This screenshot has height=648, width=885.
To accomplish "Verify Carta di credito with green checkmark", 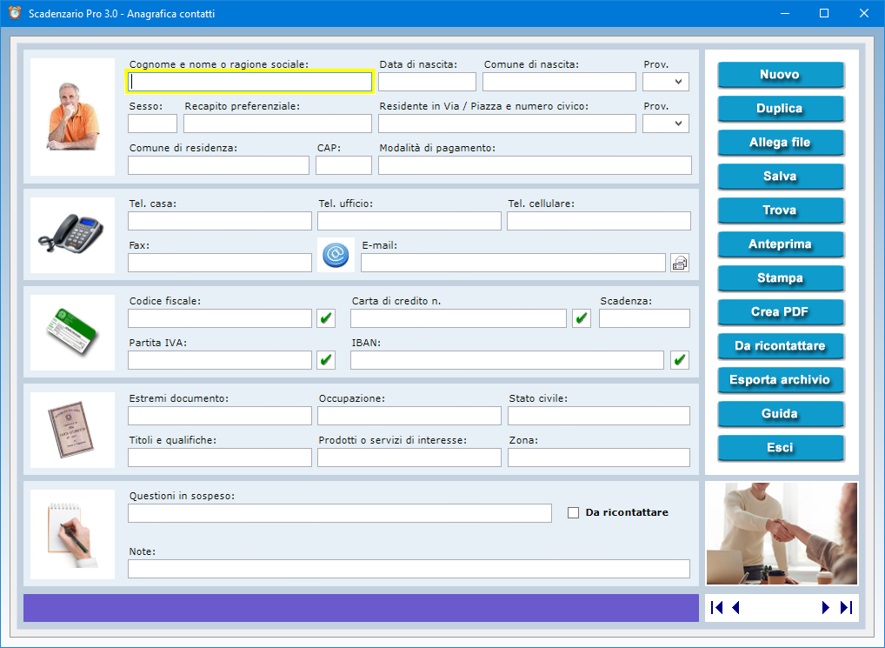I will (x=581, y=318).
